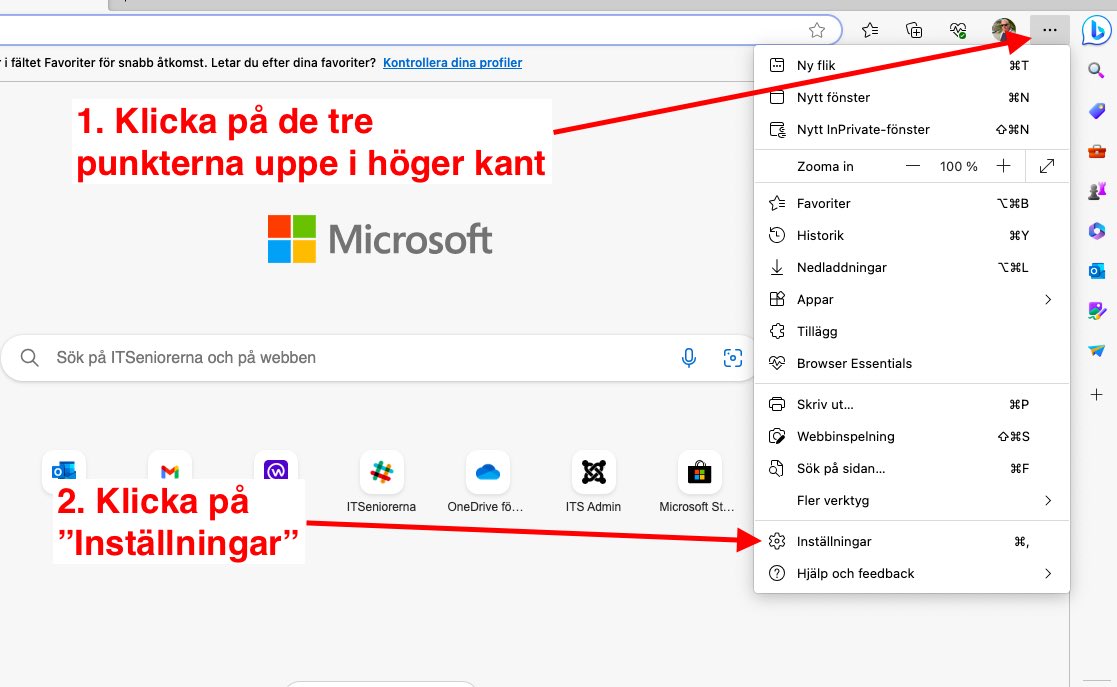1117x687 pixels.
Task: Choose Skriv ut... from the menu
Action: [912, 404]
